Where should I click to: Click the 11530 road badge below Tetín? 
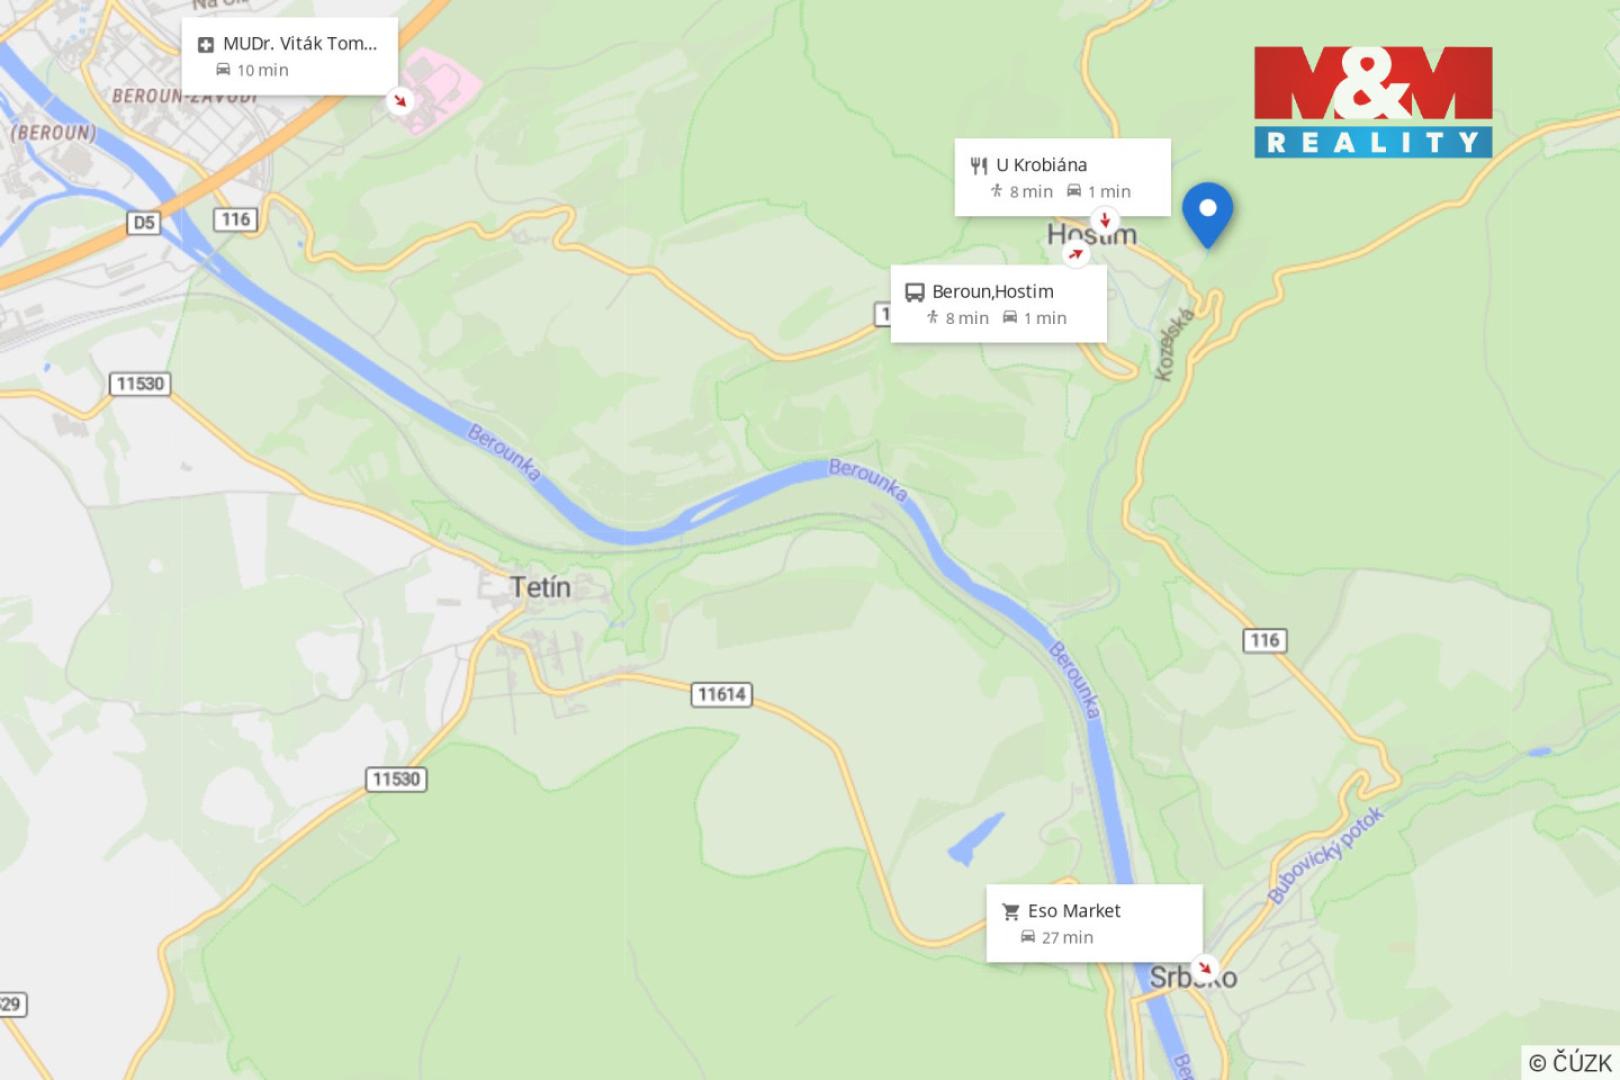[x=397, y=779]
